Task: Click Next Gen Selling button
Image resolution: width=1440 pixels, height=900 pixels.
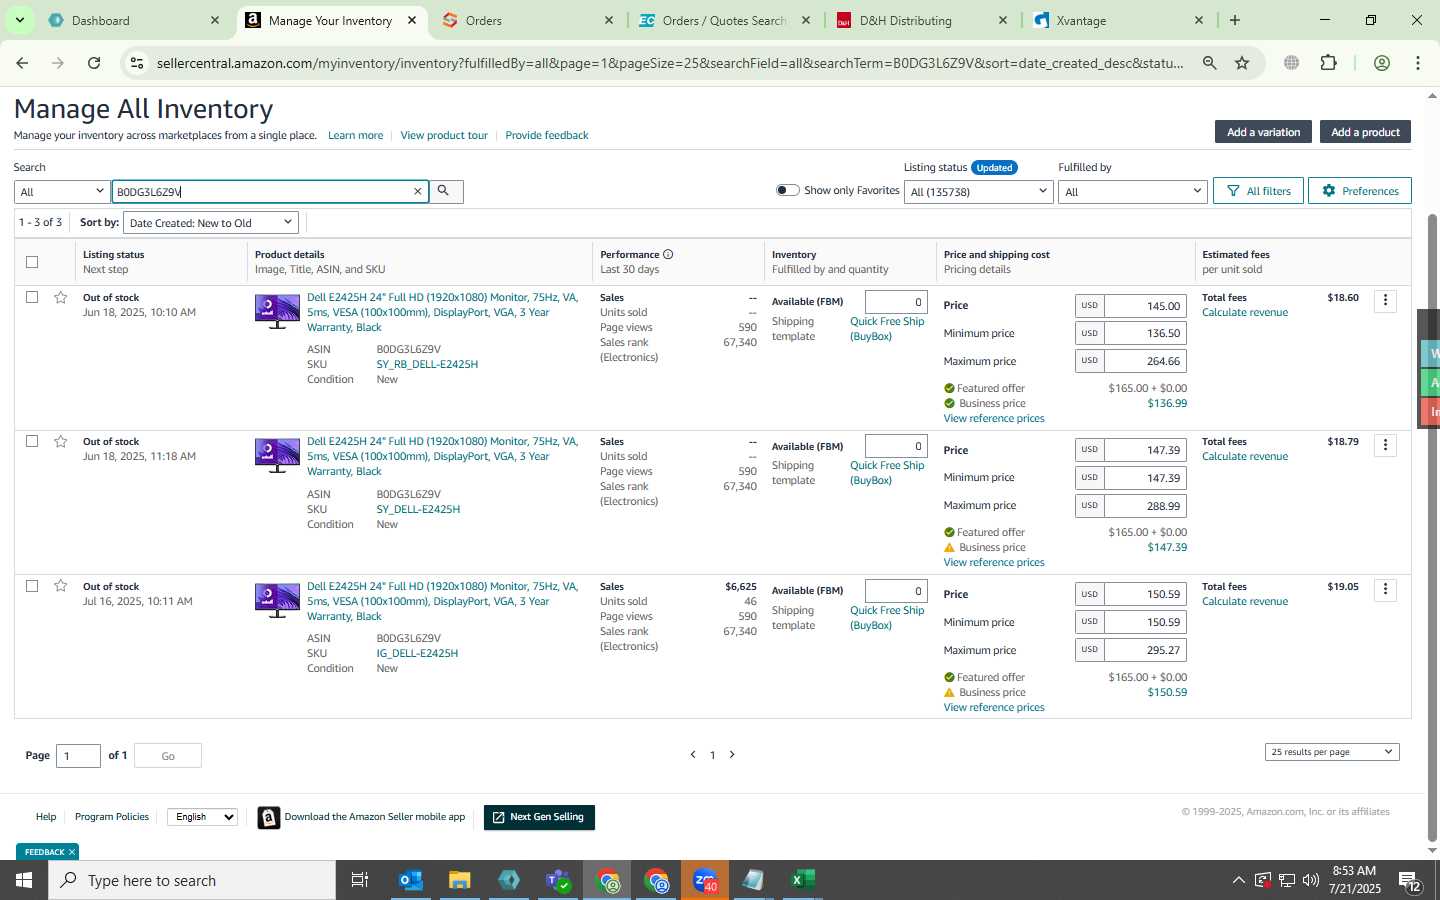Action: (539, 817)
